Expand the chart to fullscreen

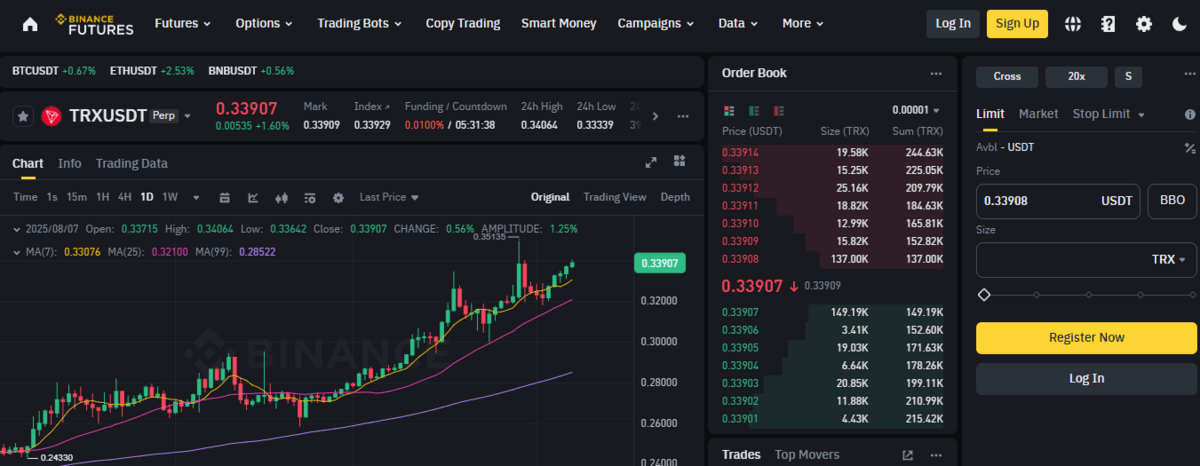tap(651, 162)
